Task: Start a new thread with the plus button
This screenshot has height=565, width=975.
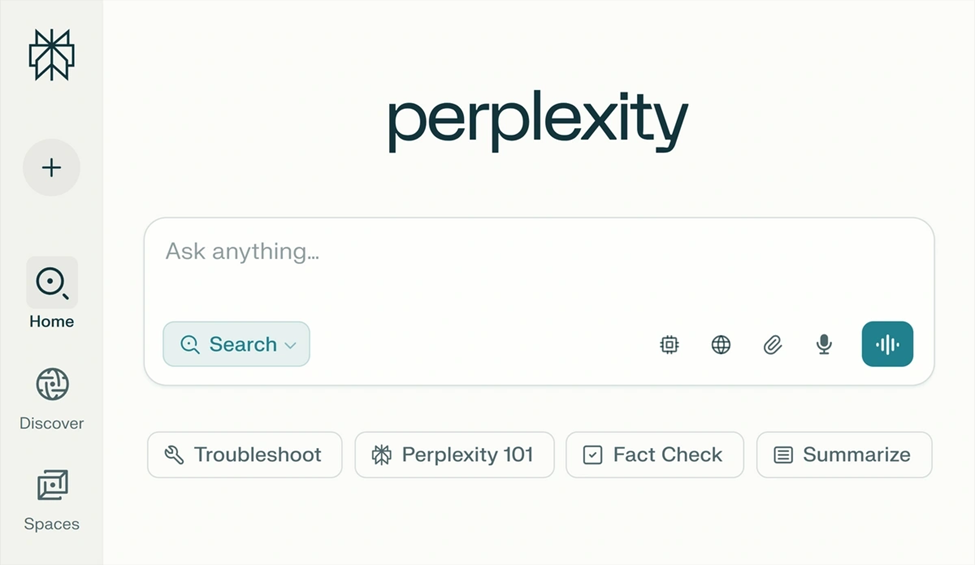Action: [x=52, y=168]
